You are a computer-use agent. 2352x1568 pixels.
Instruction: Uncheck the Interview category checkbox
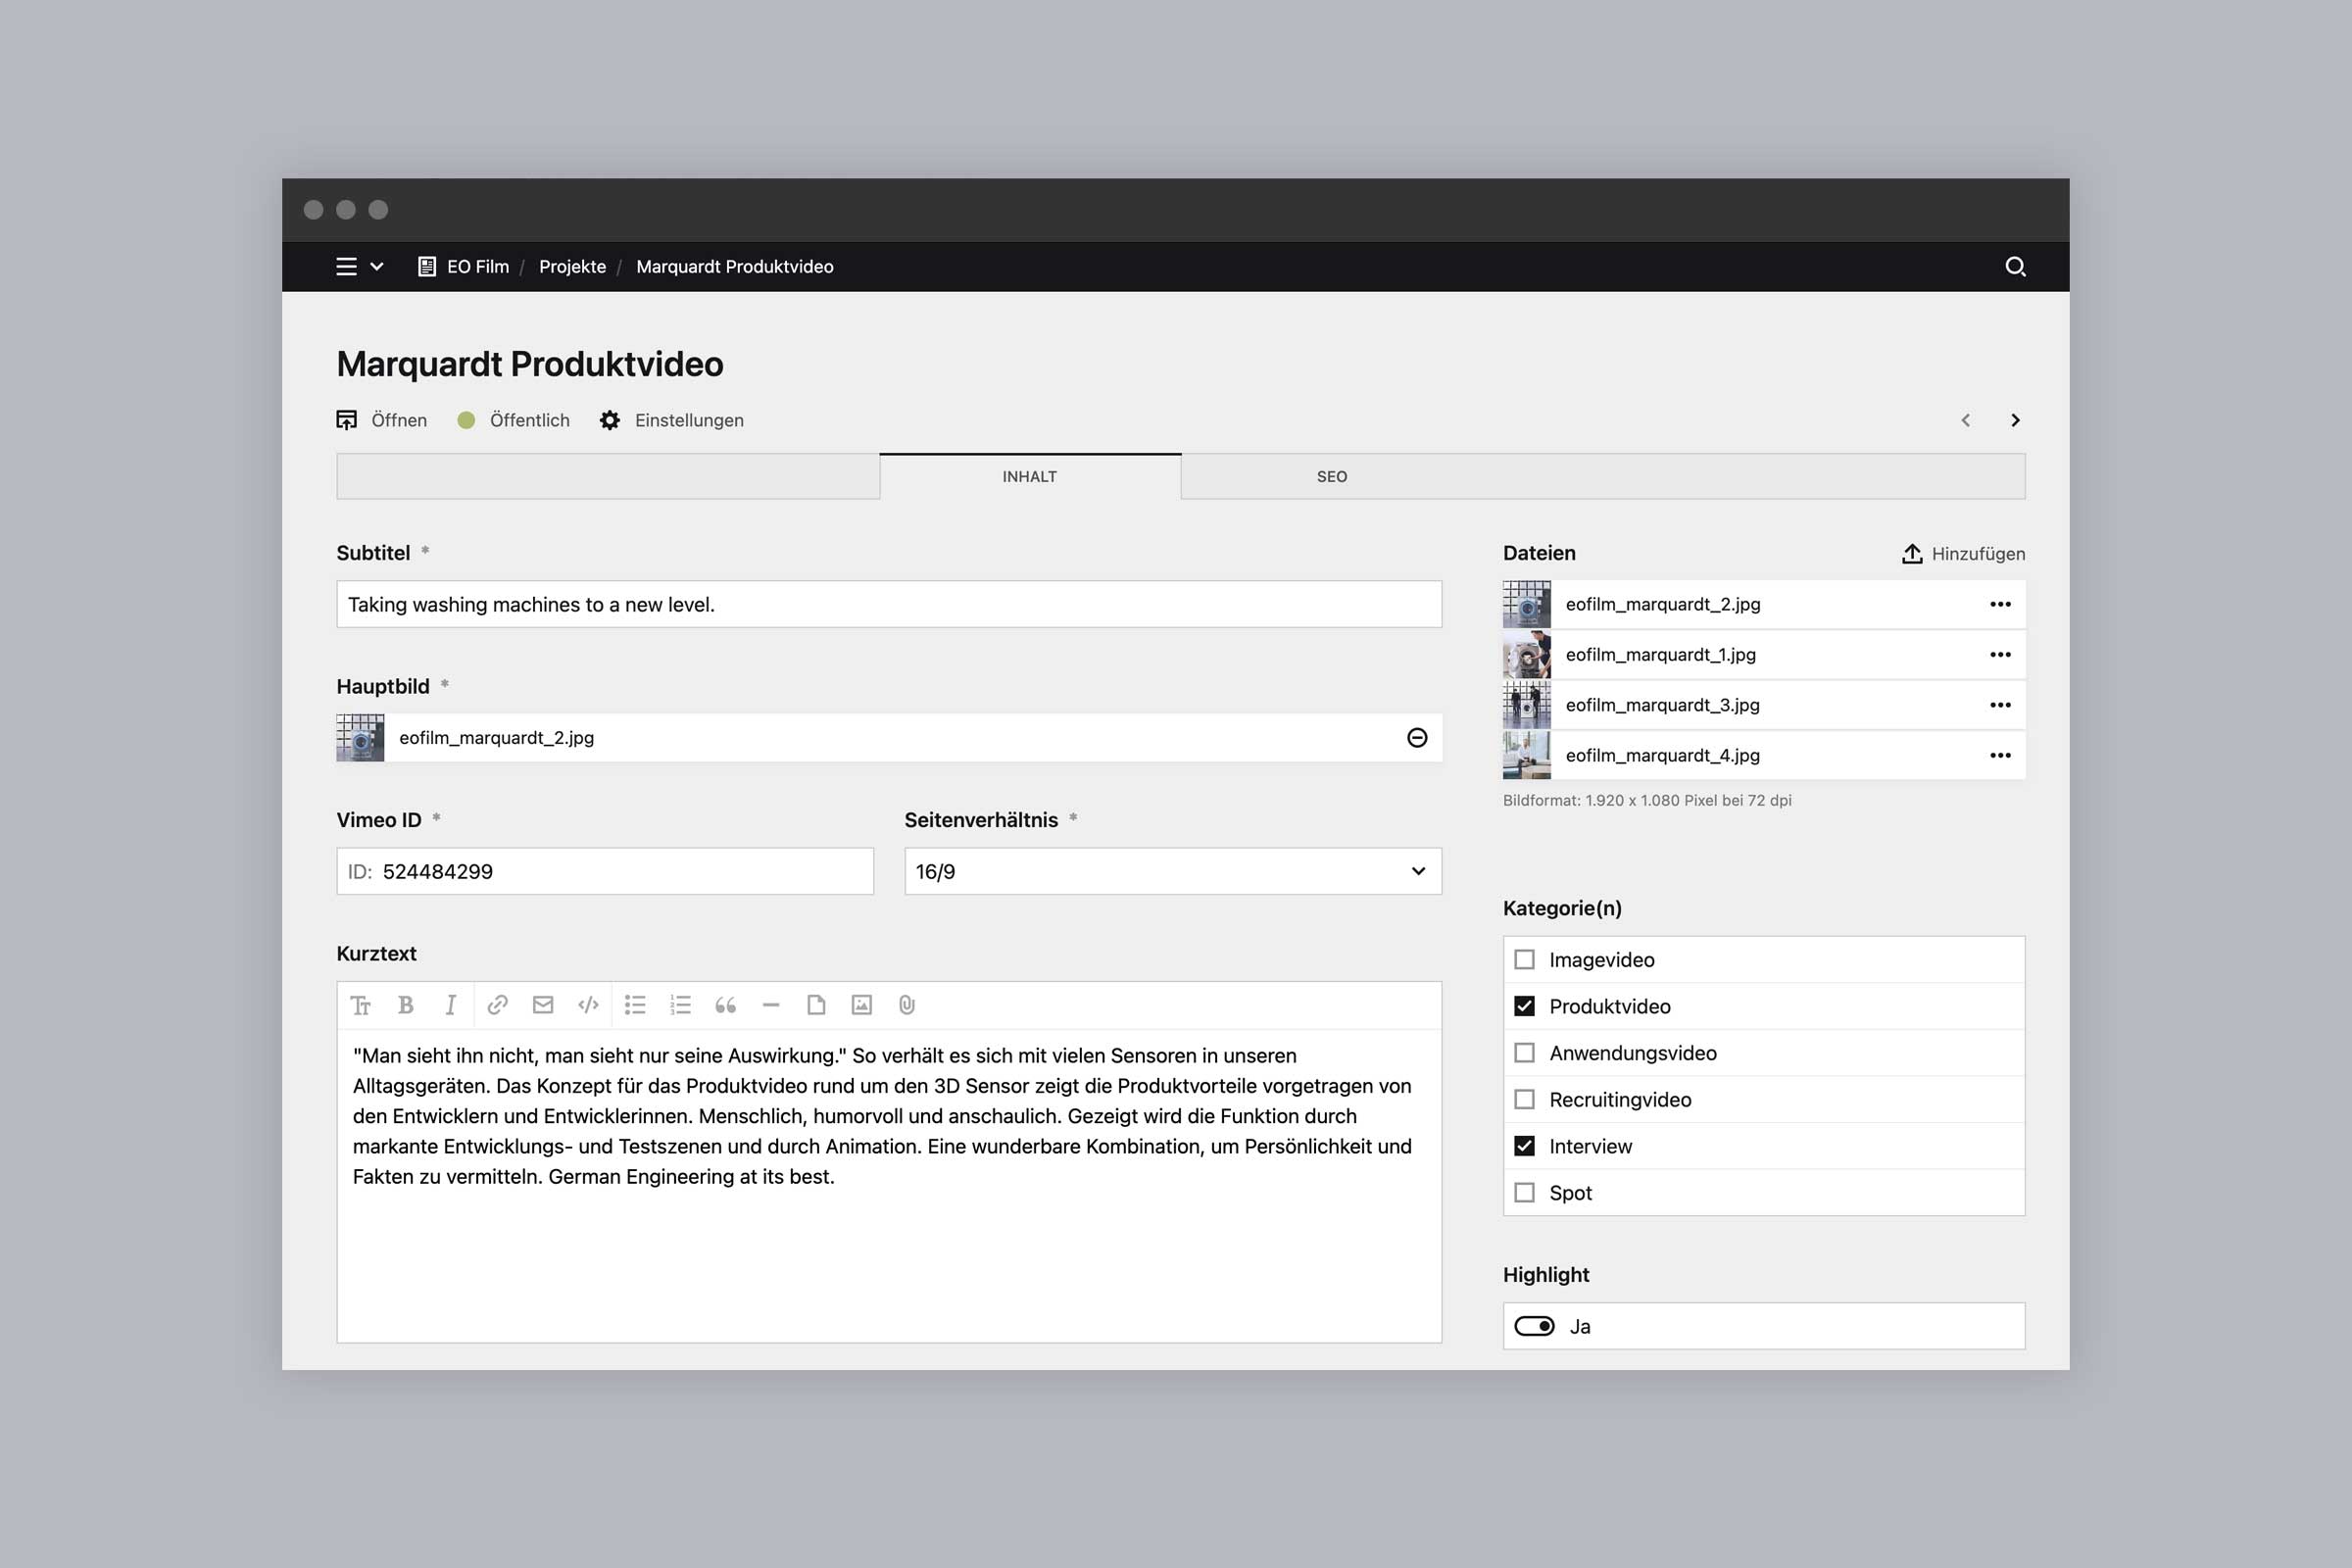(1524, 1146)
